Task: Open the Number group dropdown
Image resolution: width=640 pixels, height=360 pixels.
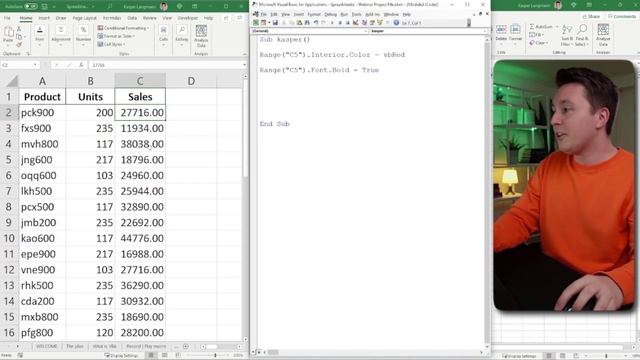Action: pos(83,35)
